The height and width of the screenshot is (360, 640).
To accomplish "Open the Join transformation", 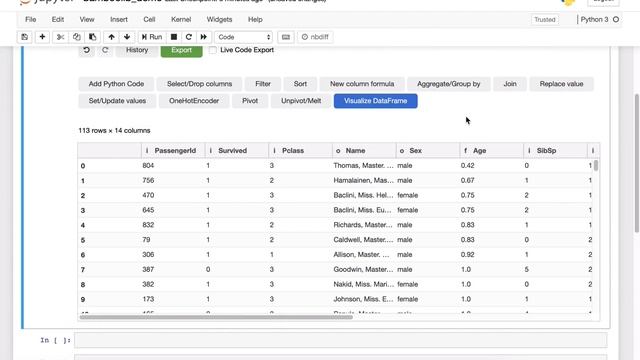I will pos(510,84).
